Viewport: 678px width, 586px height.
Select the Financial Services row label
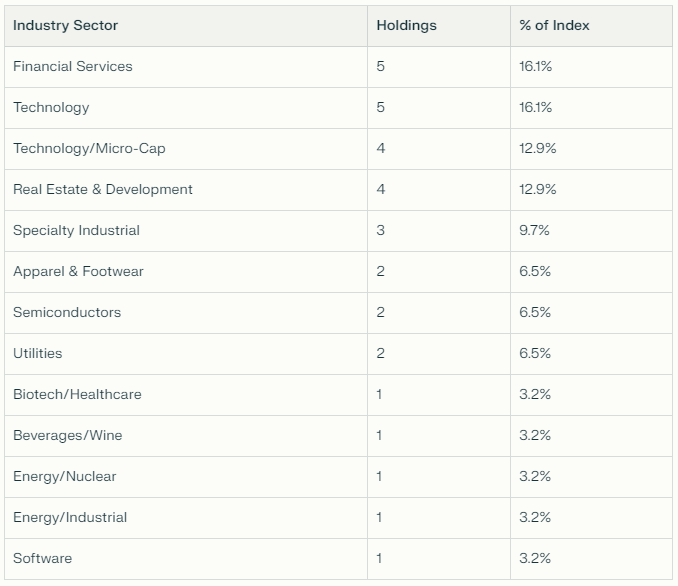pyautogui.click(x=73, y=67)
